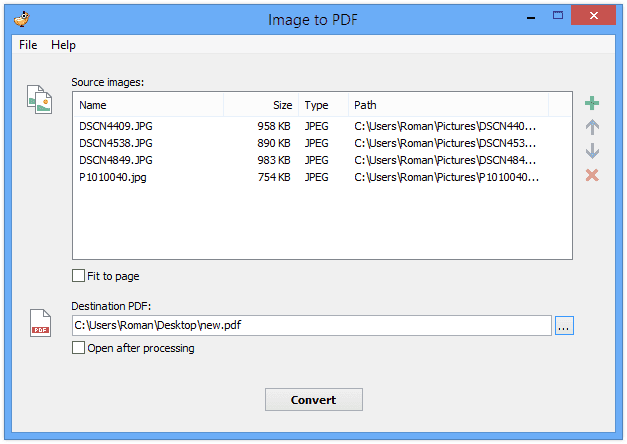Image resolution: width=627 pixels, height=444 pixels.
Task: Click the browse button with three dots
Action: [564, 326]
